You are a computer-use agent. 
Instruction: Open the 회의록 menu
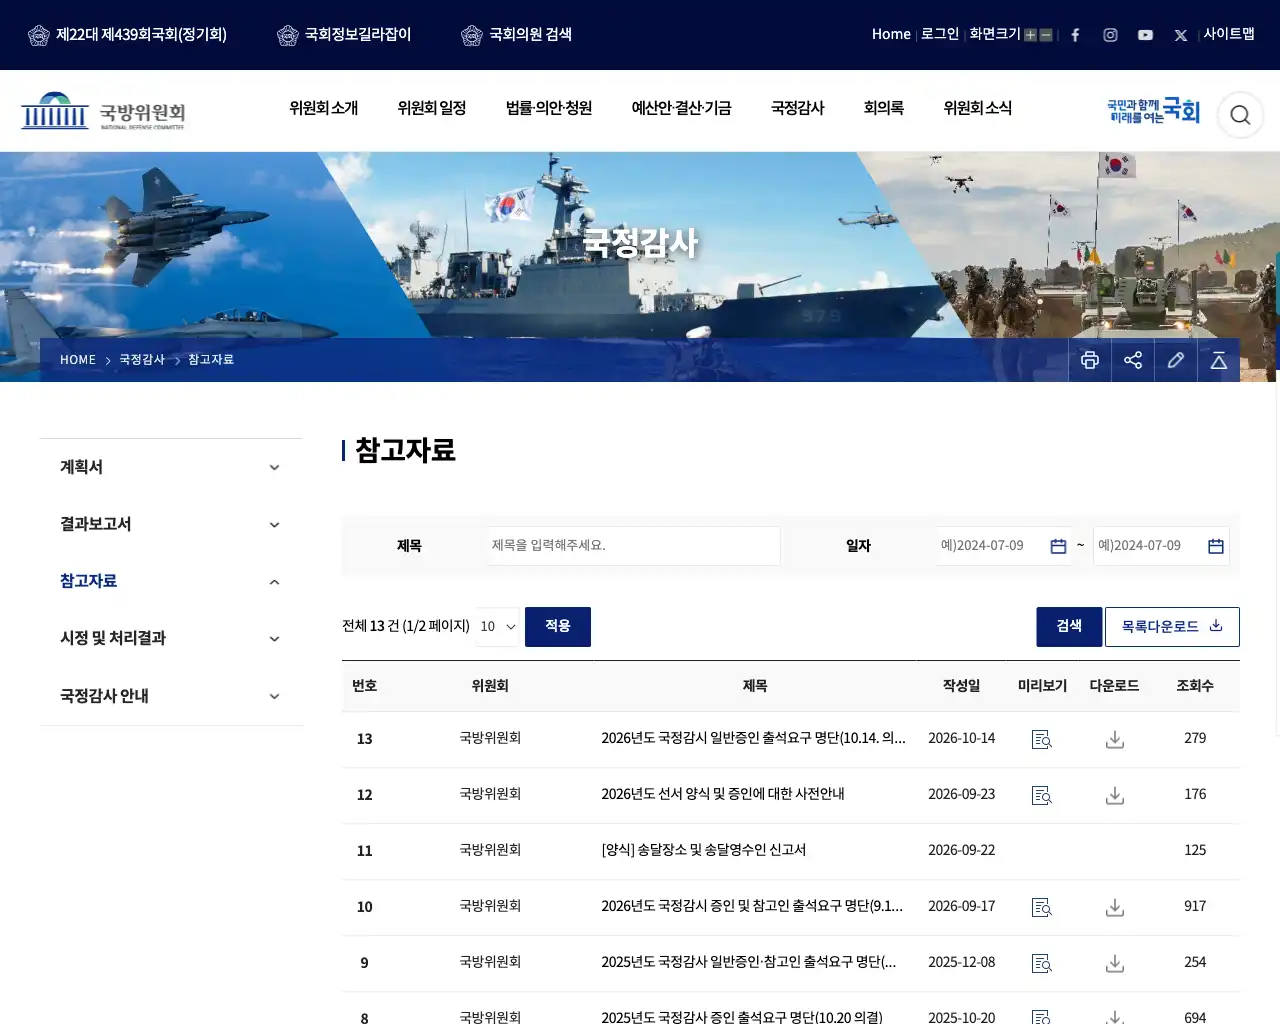884,108
